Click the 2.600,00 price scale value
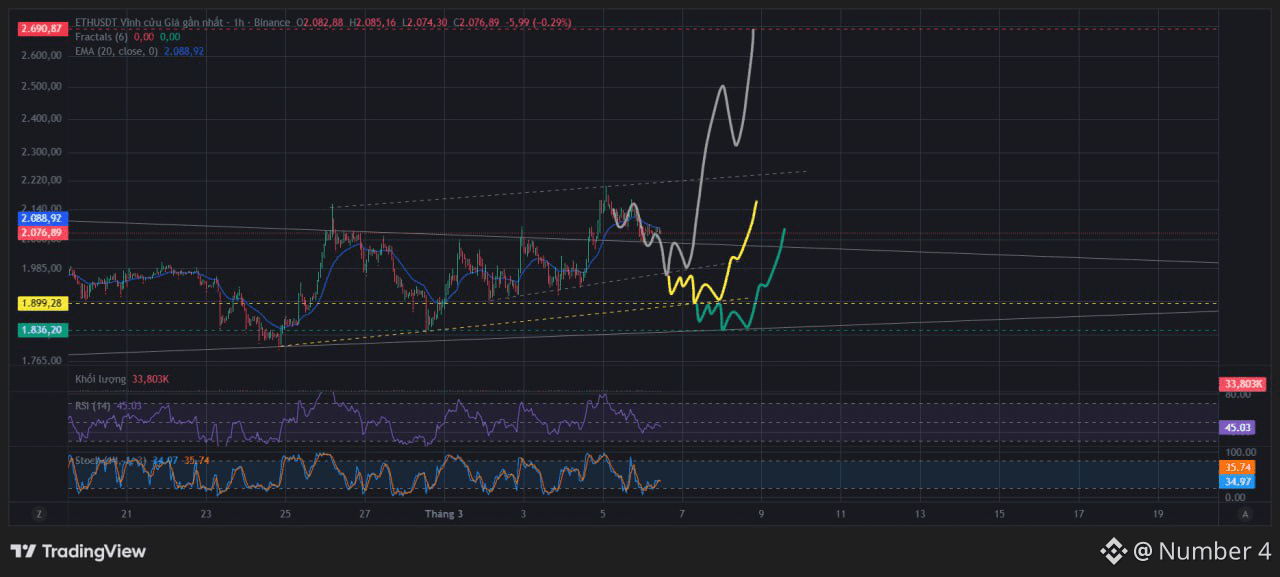The width and height of the screenshot is (1280, 577). pos(41,56)
